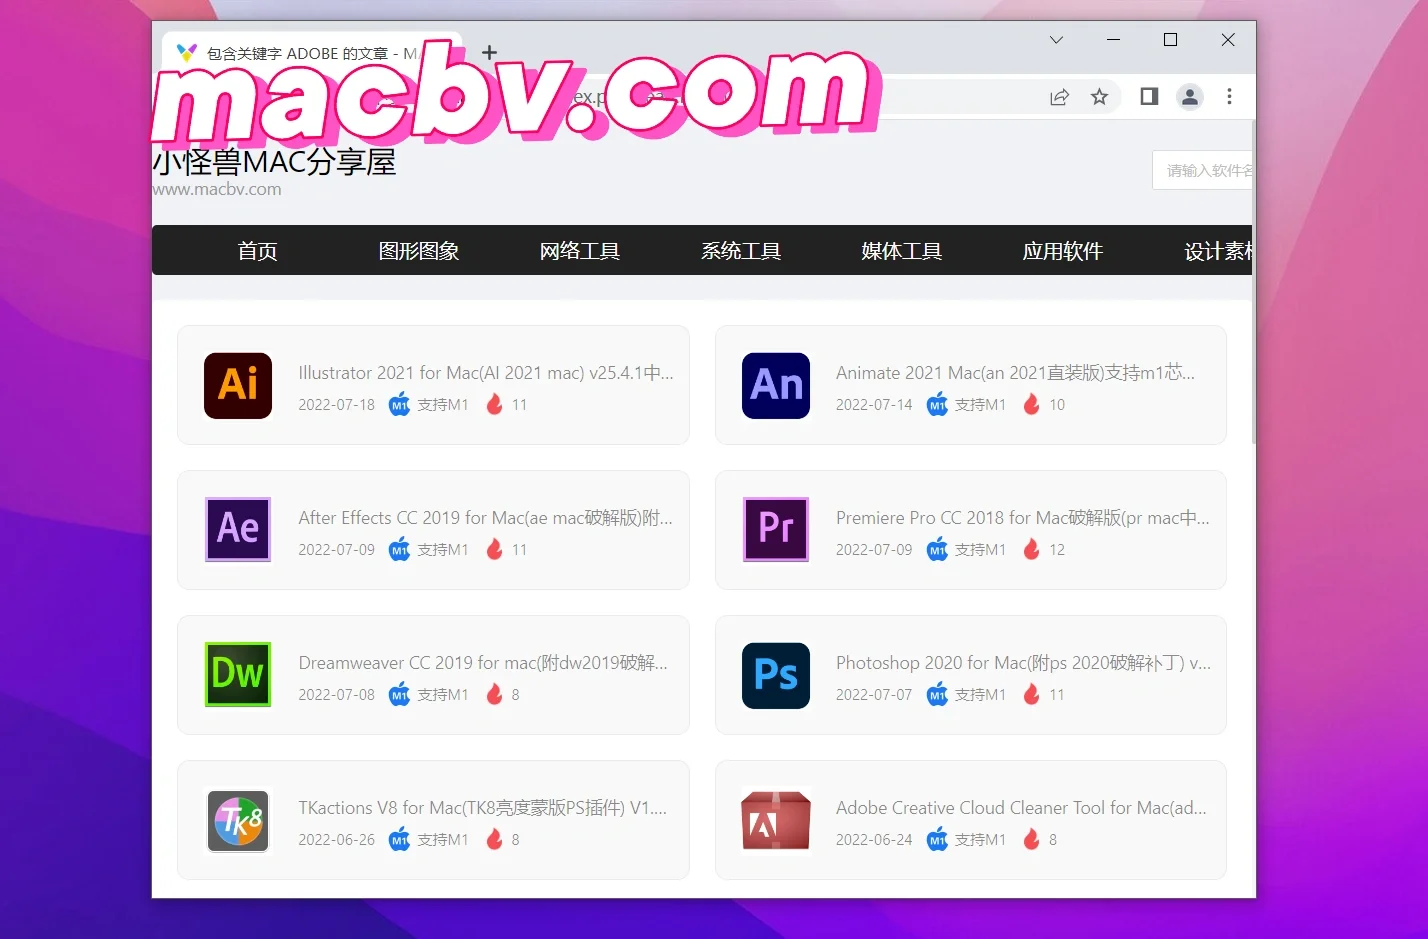Open the 图形图象 category
Image resolution: width=1428 pixels, height=939 pixels.
pos(419,251)
